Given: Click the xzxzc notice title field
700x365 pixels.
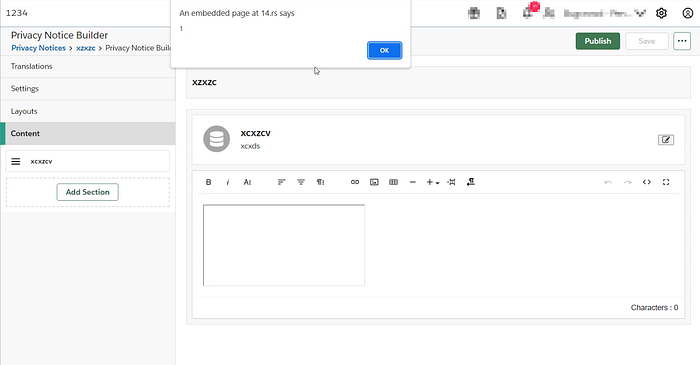Looking at the screenshot, I should coord(438,83).
